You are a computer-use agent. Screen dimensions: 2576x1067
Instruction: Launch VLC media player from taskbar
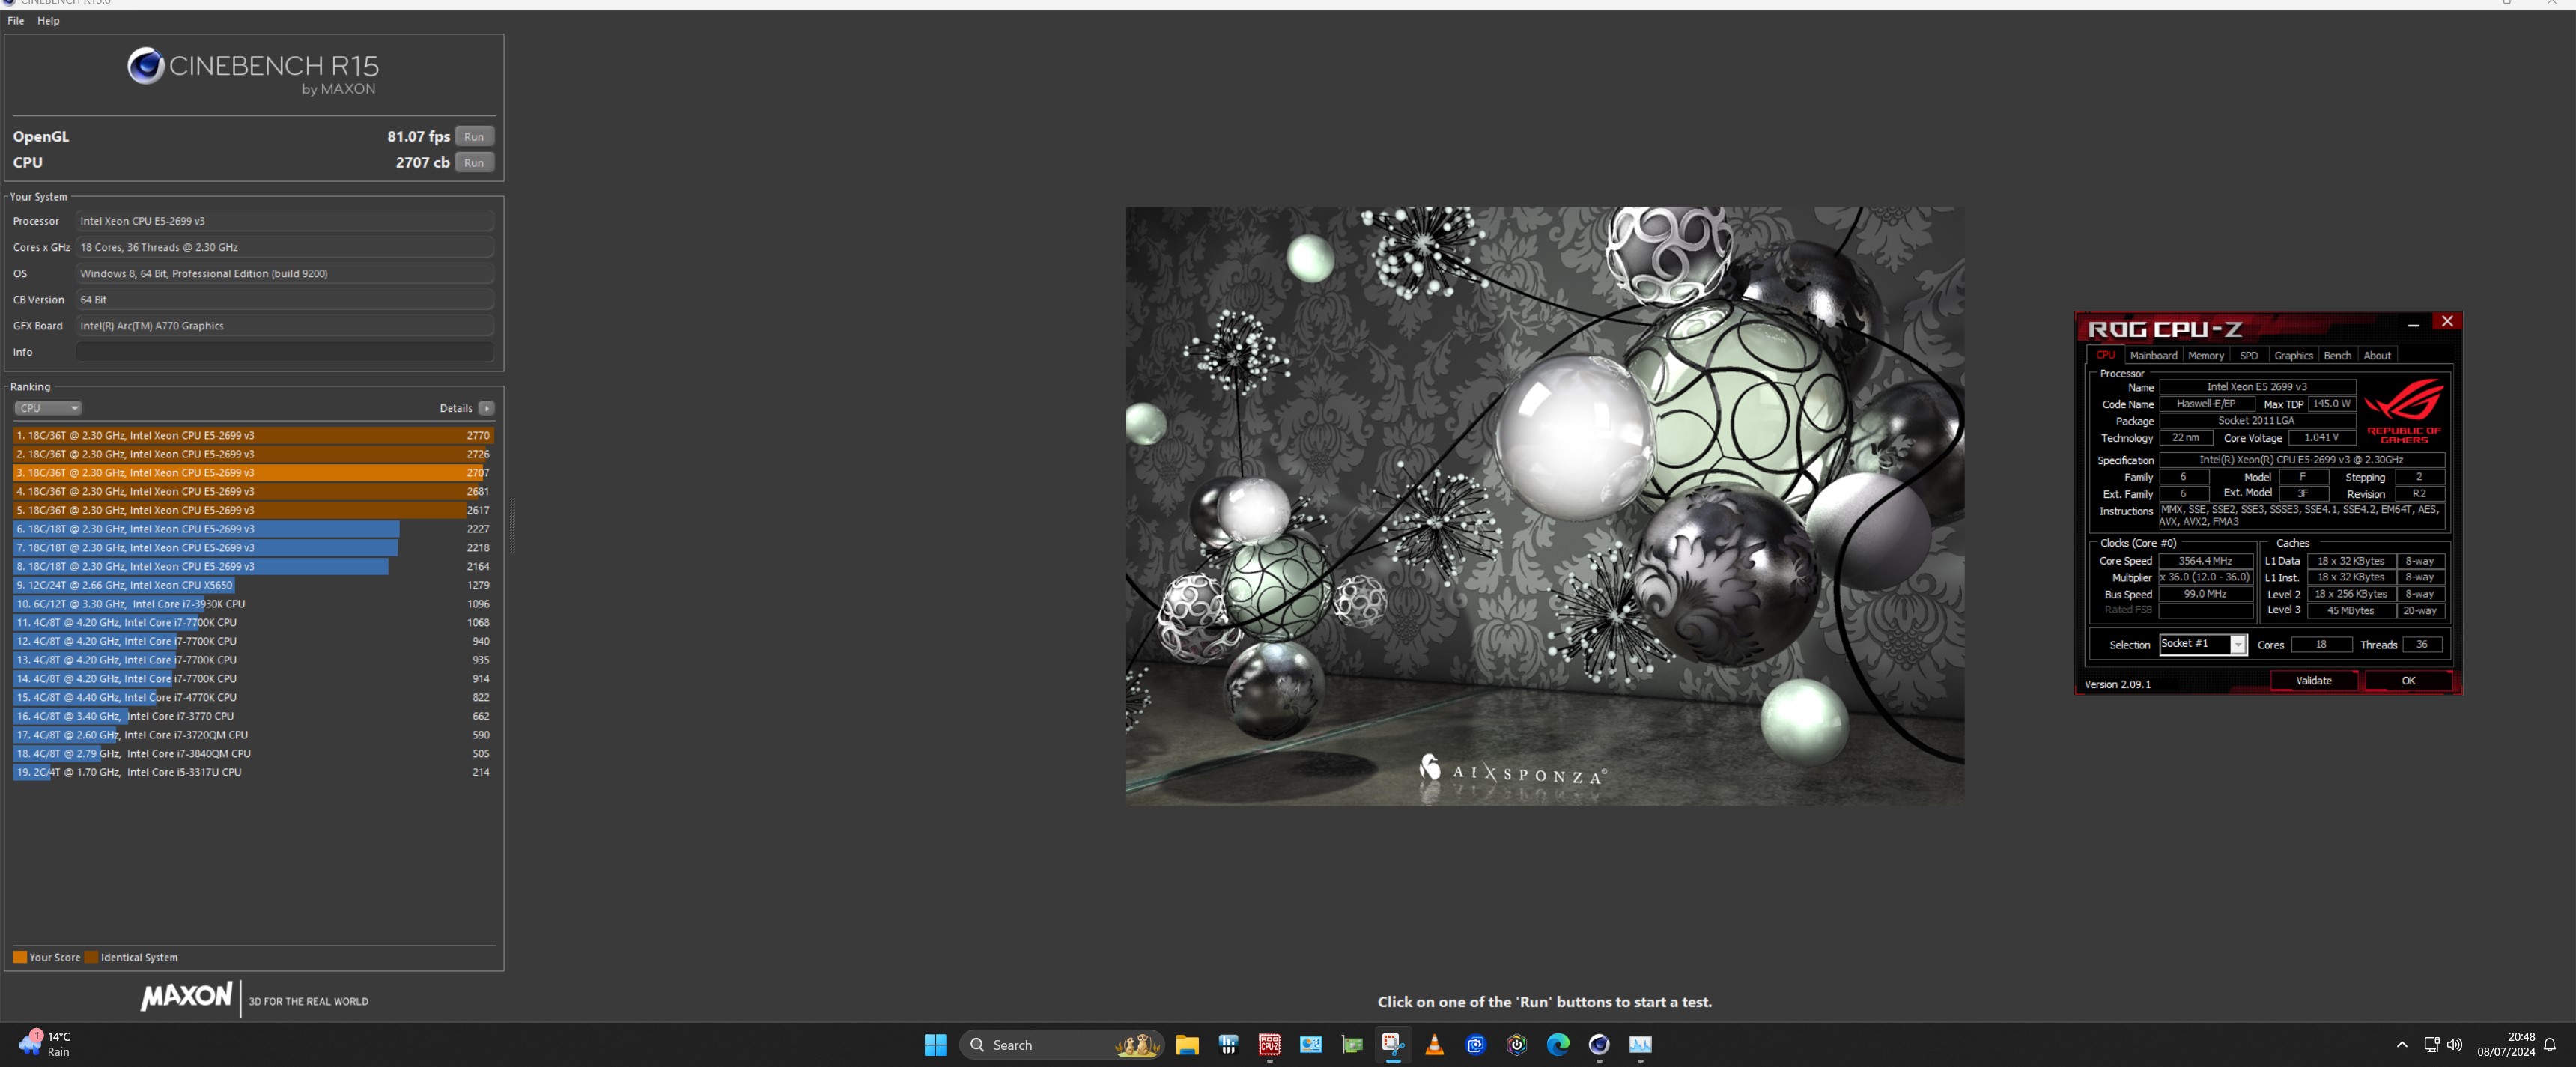(x=1434, y=1045)
